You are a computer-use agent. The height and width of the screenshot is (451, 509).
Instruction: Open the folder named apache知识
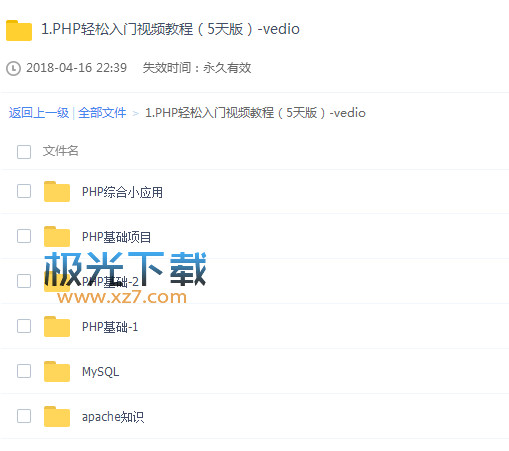pyautogui.click(x=113, y=417)
